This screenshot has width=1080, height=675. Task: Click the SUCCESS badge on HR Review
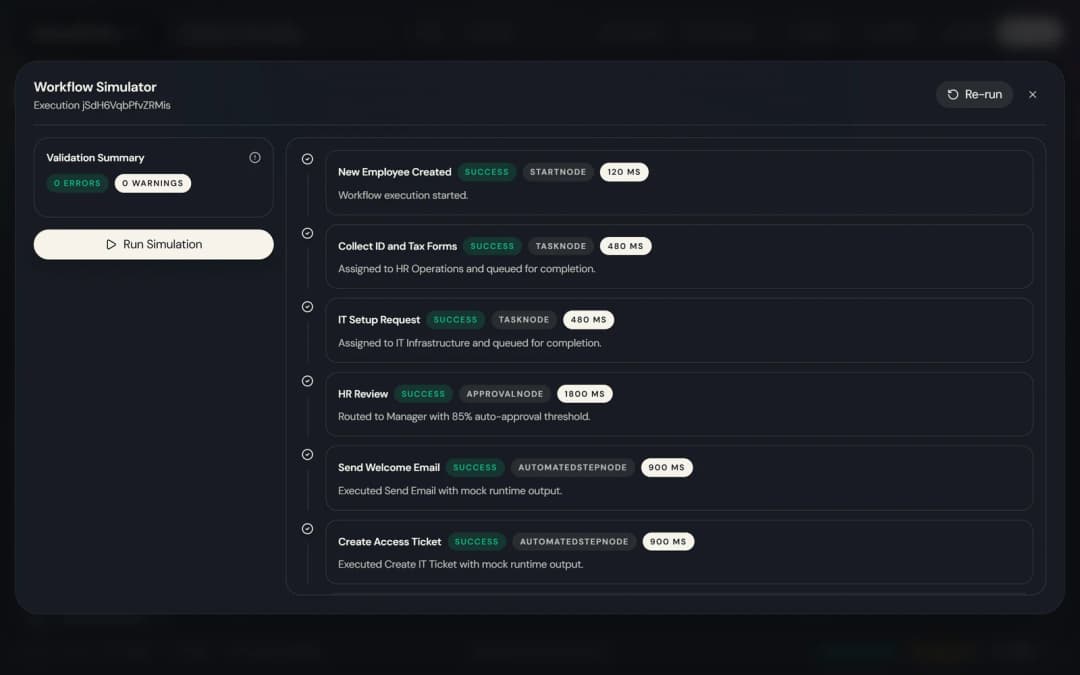click(x=423, y=394)
